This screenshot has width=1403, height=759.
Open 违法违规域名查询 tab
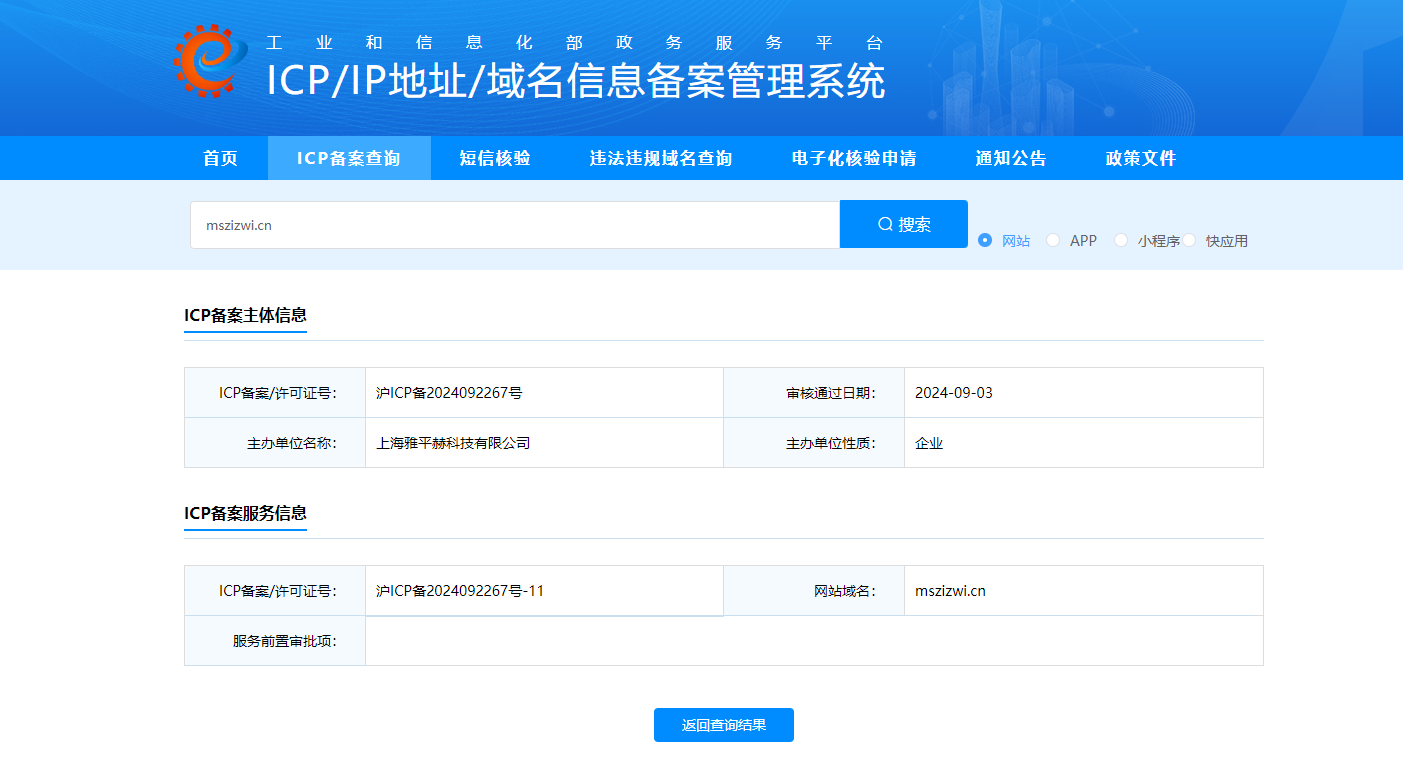click(x=661, y=158)
